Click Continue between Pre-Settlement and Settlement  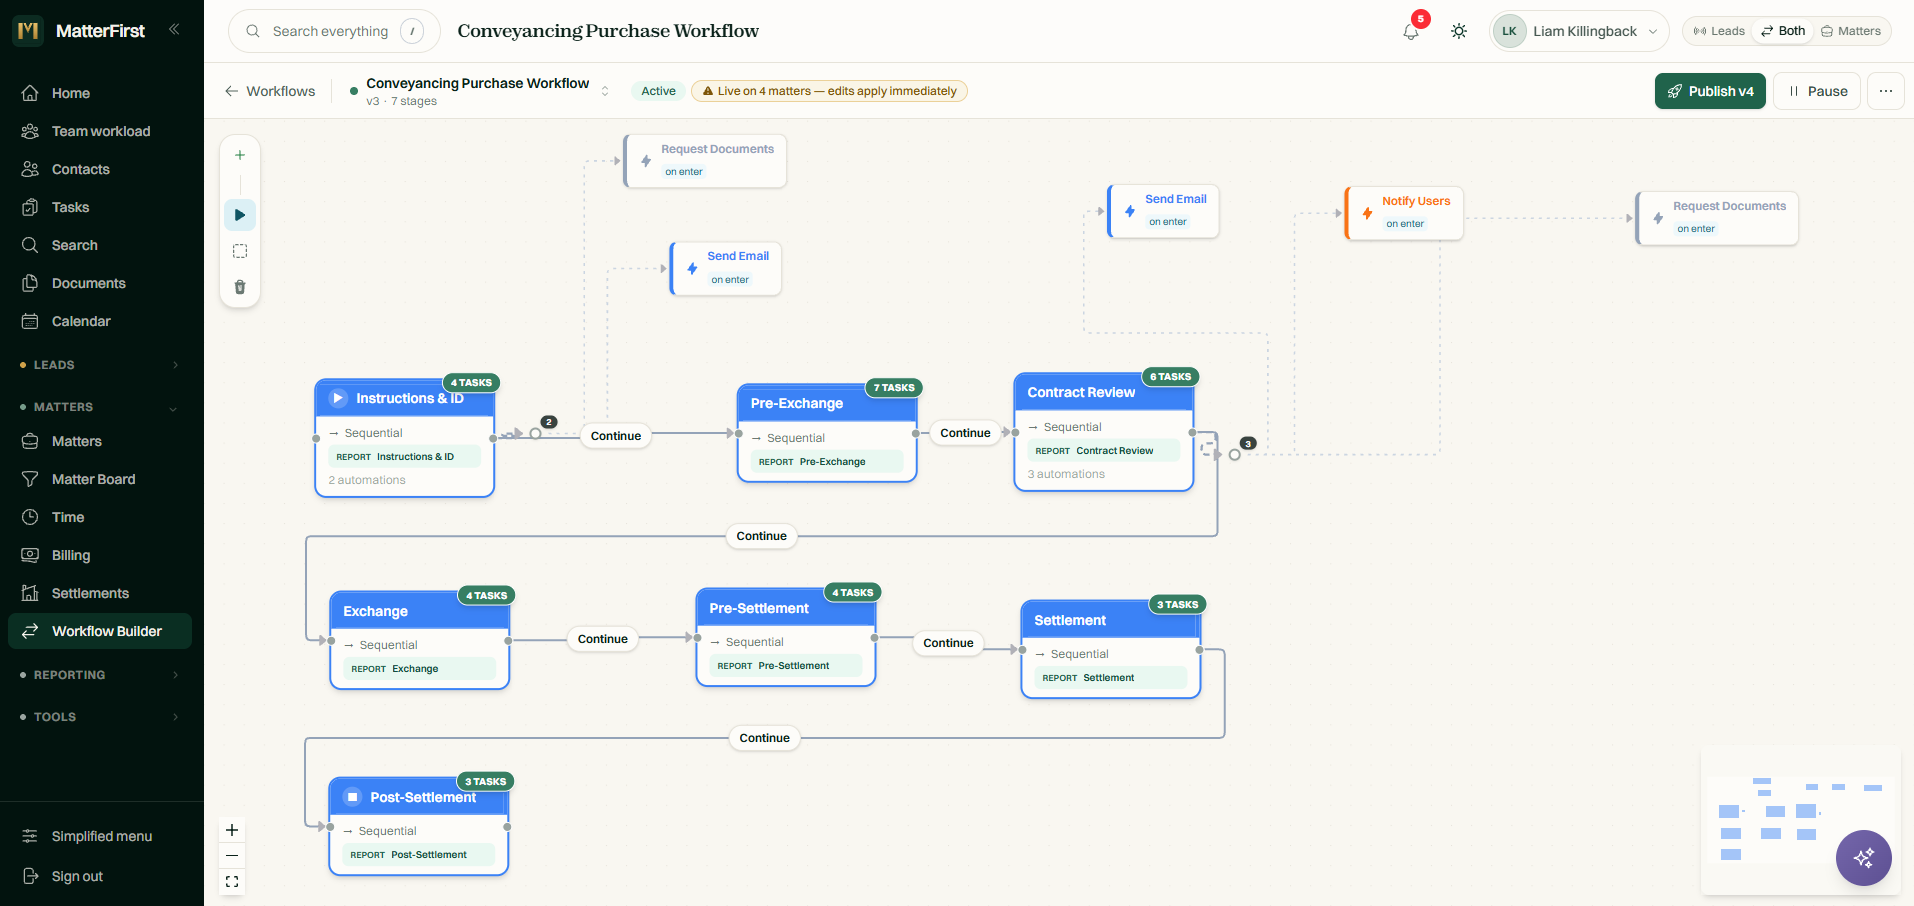pos(948,643)
